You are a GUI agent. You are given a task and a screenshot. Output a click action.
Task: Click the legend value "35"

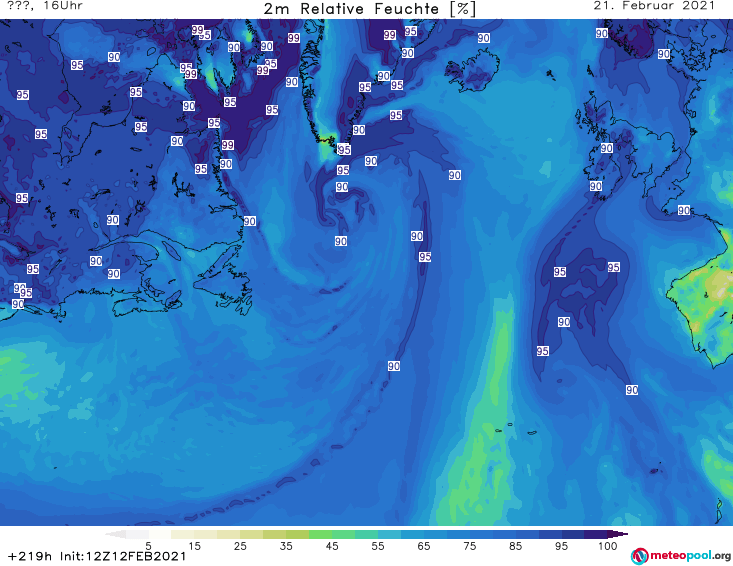286,546
